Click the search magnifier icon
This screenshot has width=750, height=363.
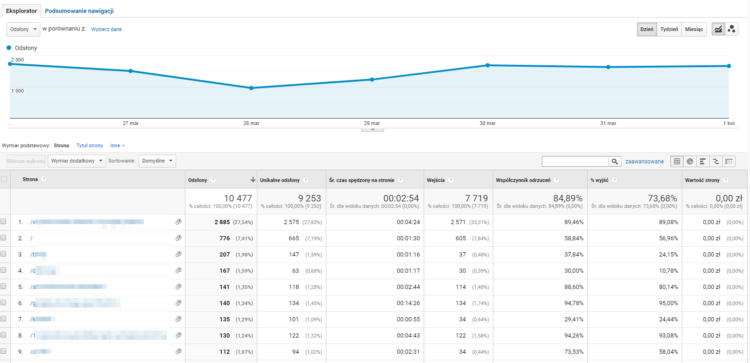[x=615, y=162]
